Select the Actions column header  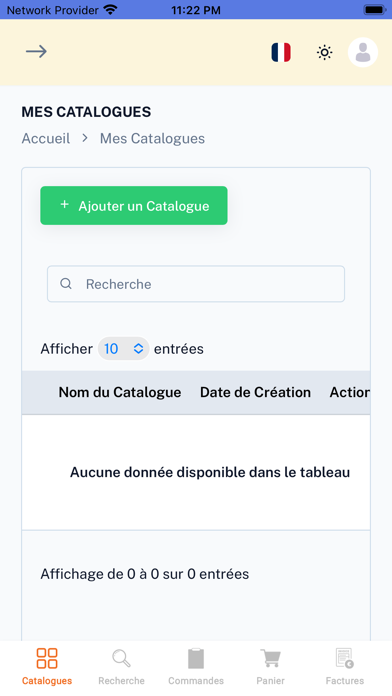(x=349, y=392)
